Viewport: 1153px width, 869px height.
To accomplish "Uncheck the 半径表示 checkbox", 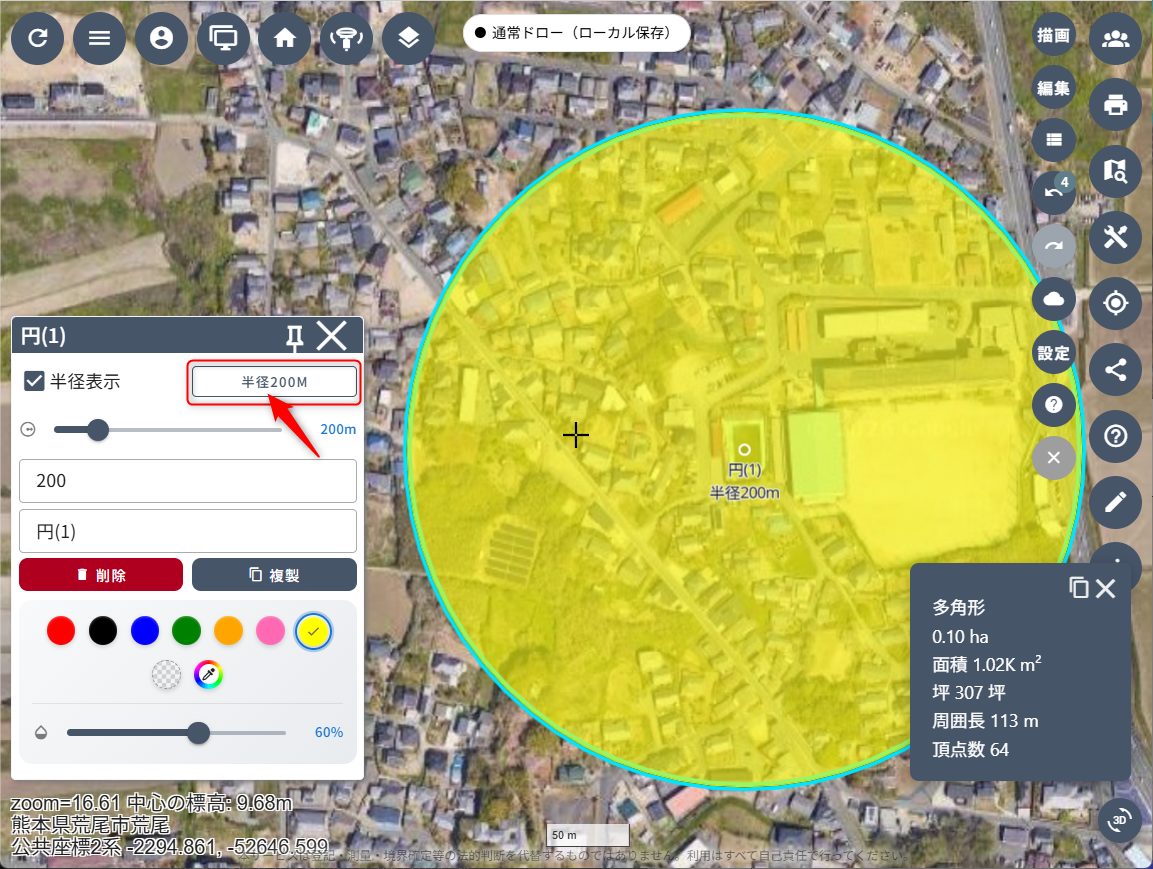I will click(x=35, y=381).
